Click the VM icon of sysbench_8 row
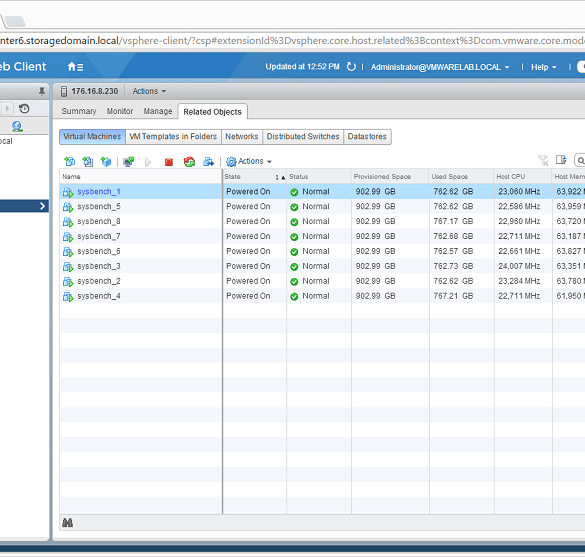 tap(68, 222)
